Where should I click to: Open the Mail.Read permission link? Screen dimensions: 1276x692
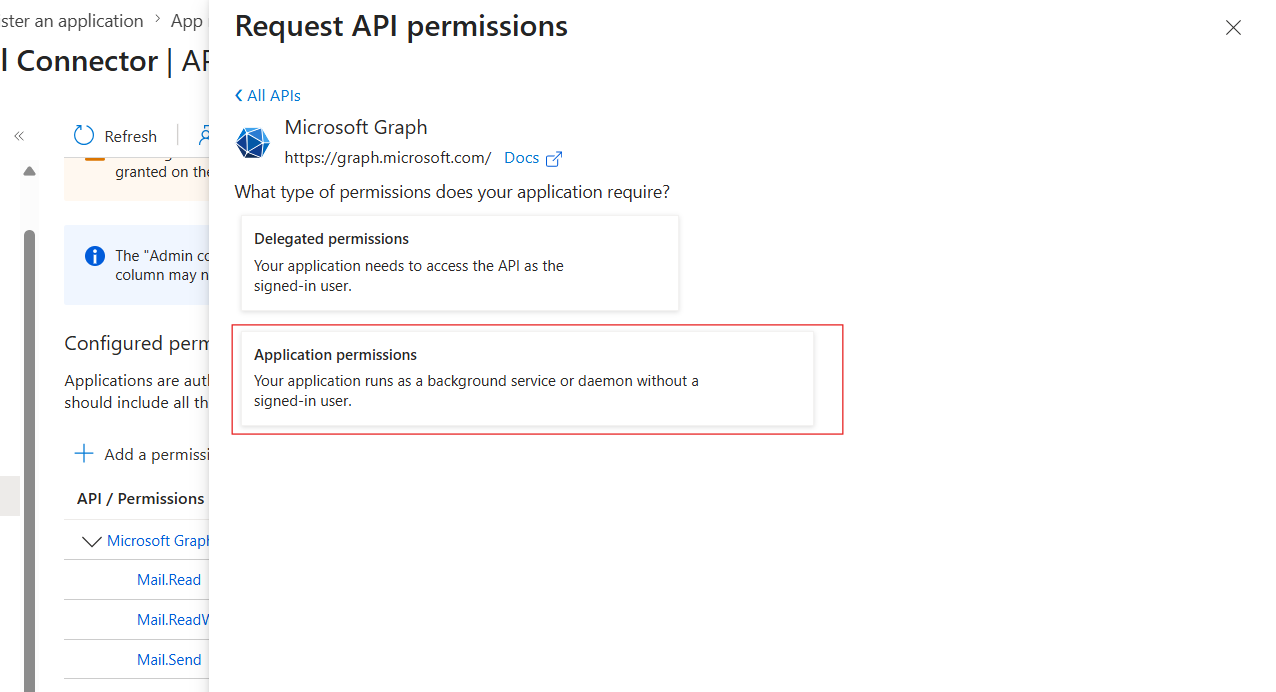(169, 580)
